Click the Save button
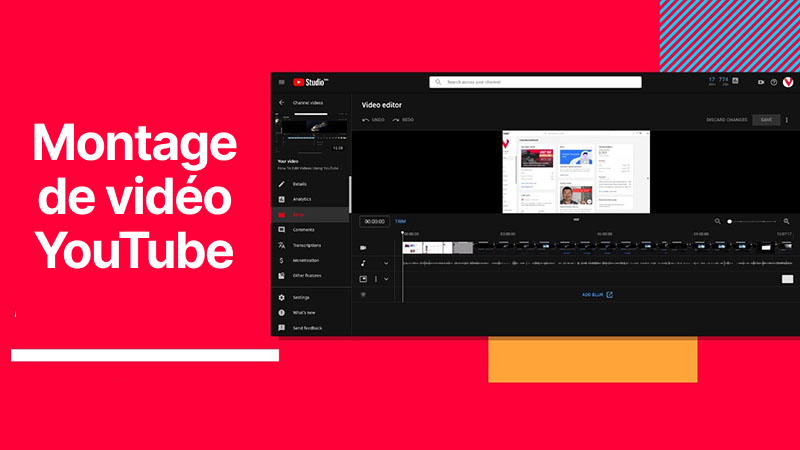This screenshot has height=450, width=800. pyautogui.click(x=766, y=120)
